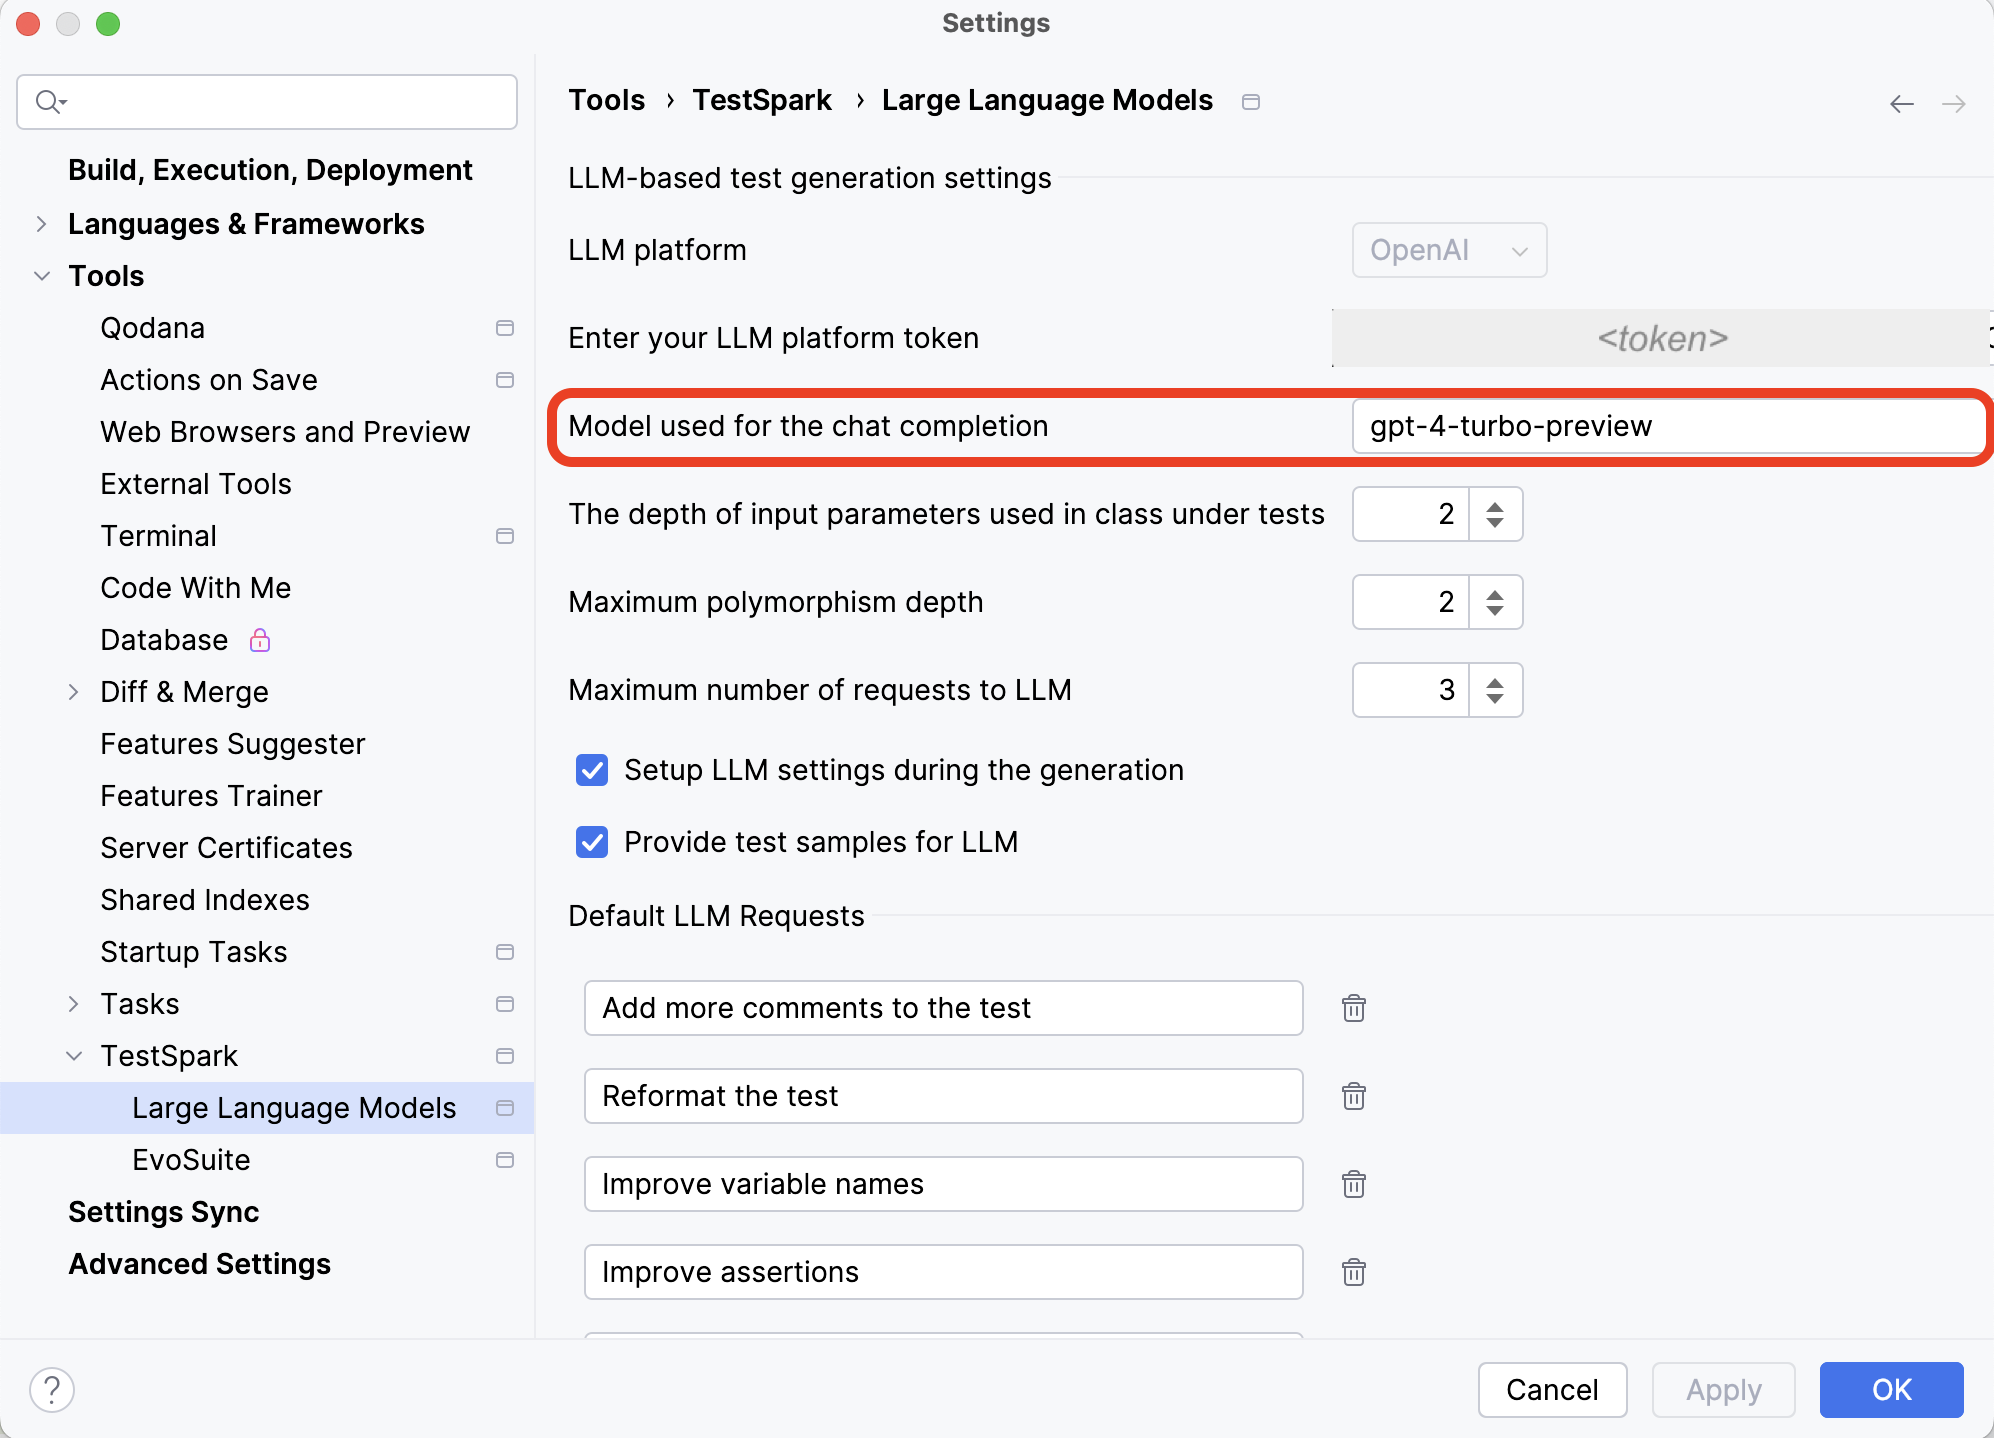This screenshot has height=1438, width=1994.
Task: Select EvoSuite under TestSpark
Action: coord(191,1160)
